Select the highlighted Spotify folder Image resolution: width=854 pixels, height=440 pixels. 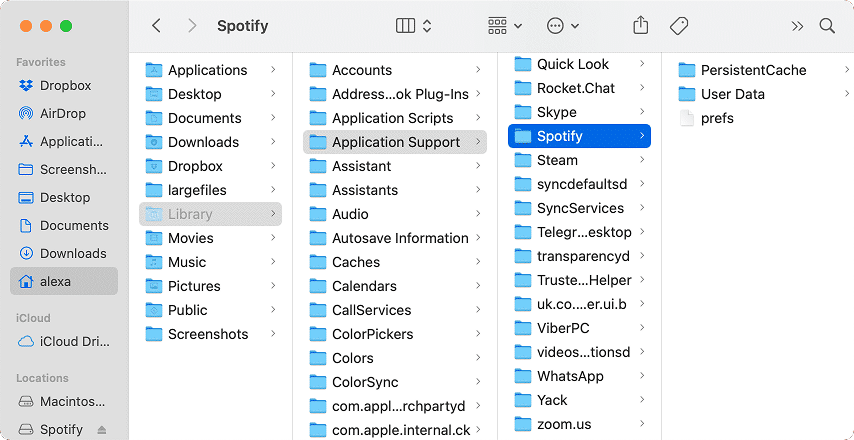579,136
